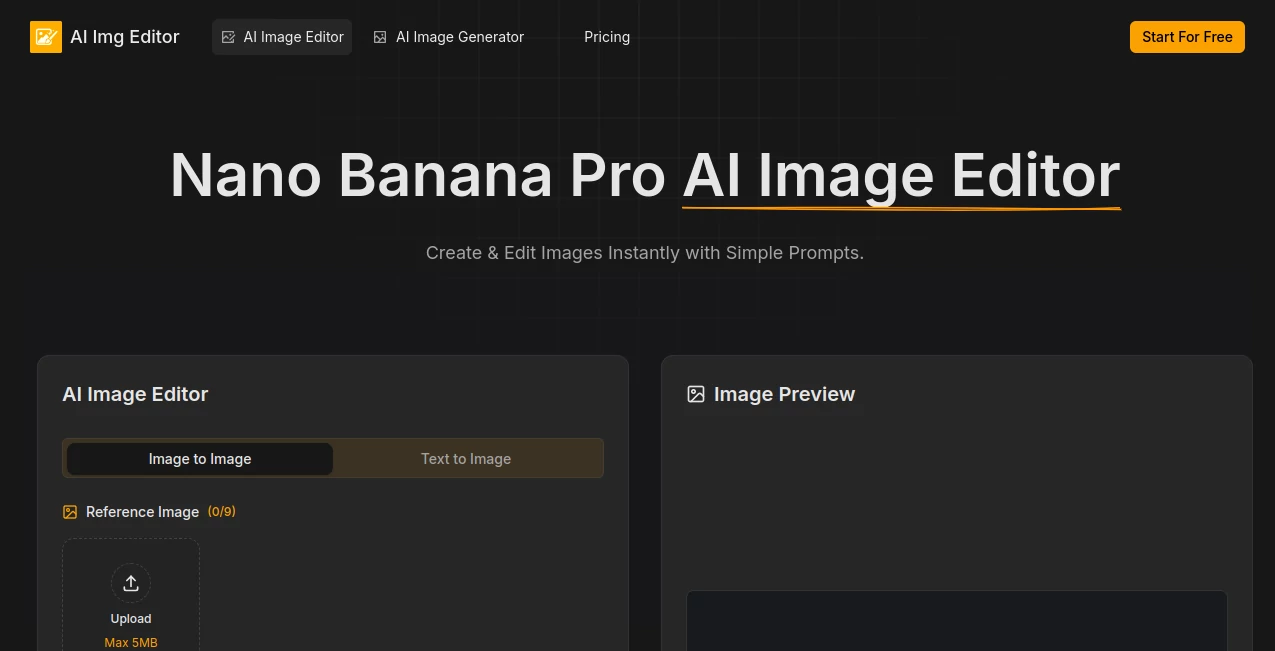The image size is (1275, 651).
Task: Click the picture icon beside Image Preview heading
Action: 696,394
